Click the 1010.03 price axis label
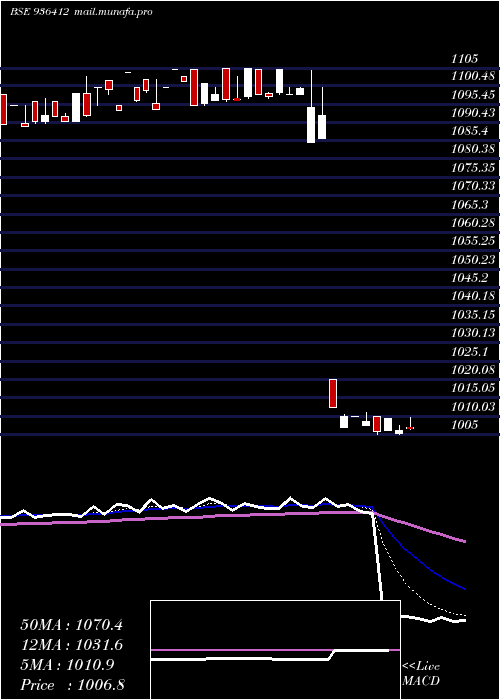500x700 pixels. (x=473, y=406)
